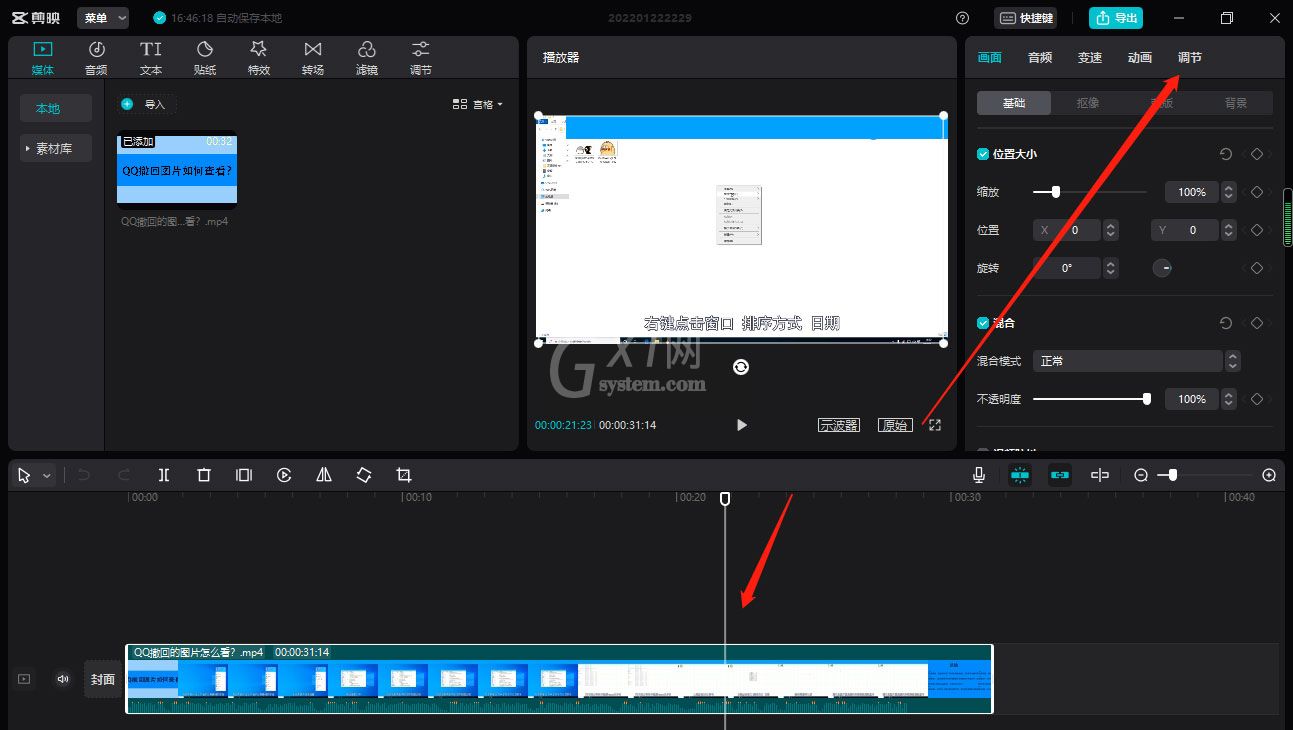Open the 菜单 menu dropdown

(103, 18)
